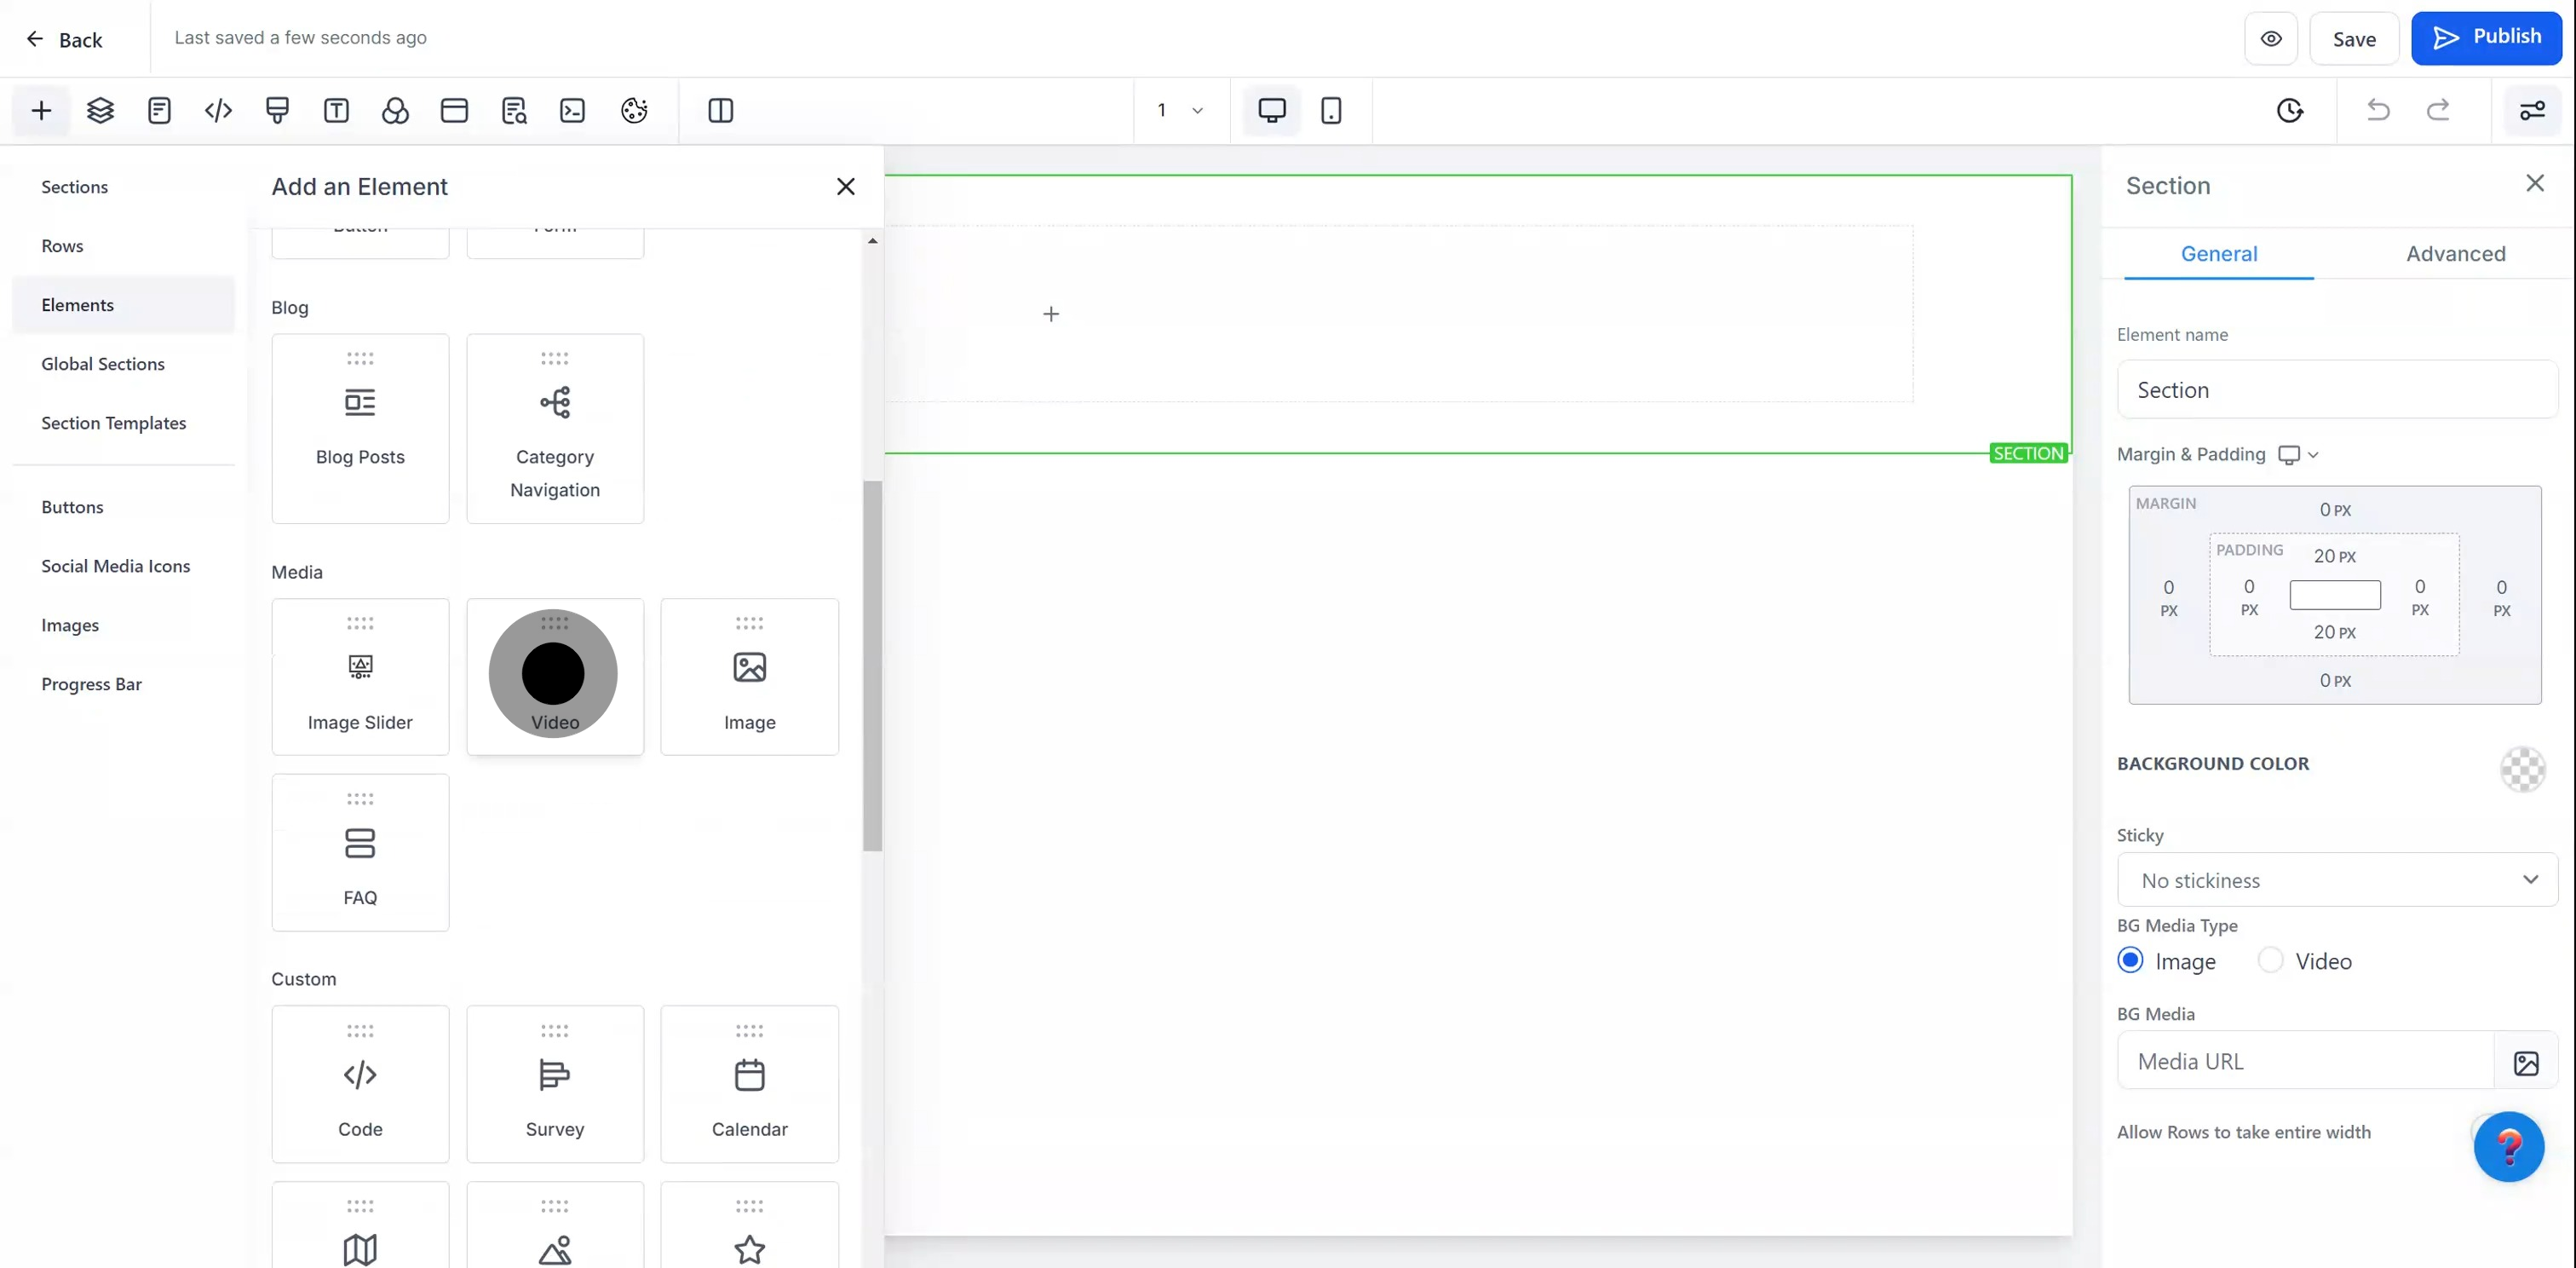Select Image BG media type
2576x1268 pixels.
point(2130,960)
